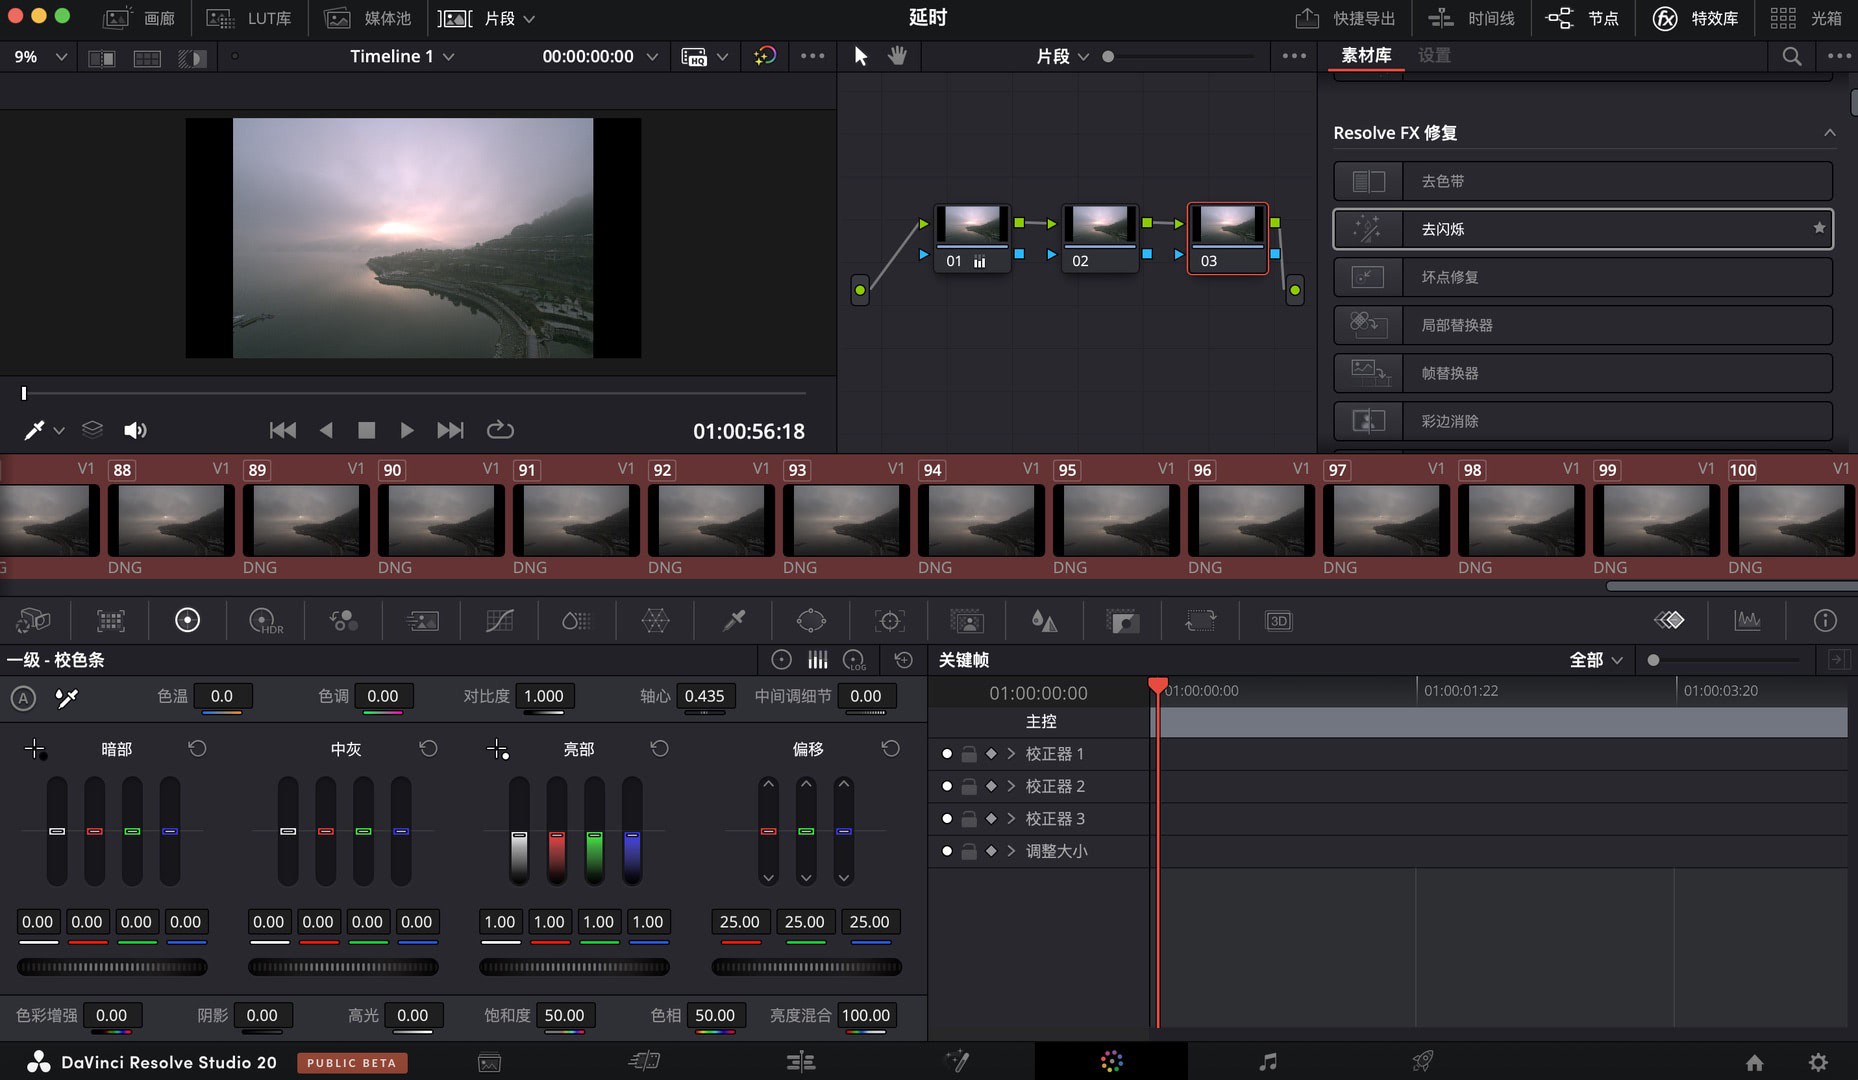Open the Color Warper palette
1858x1080 pixels.
pyautogui.click(x=655, y=621)
